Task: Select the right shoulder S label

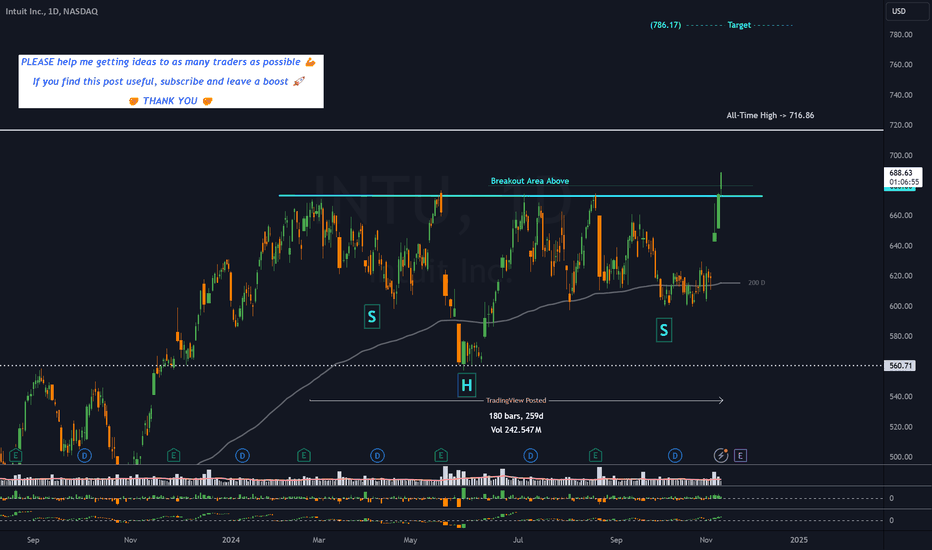Action: click(664, 330)
